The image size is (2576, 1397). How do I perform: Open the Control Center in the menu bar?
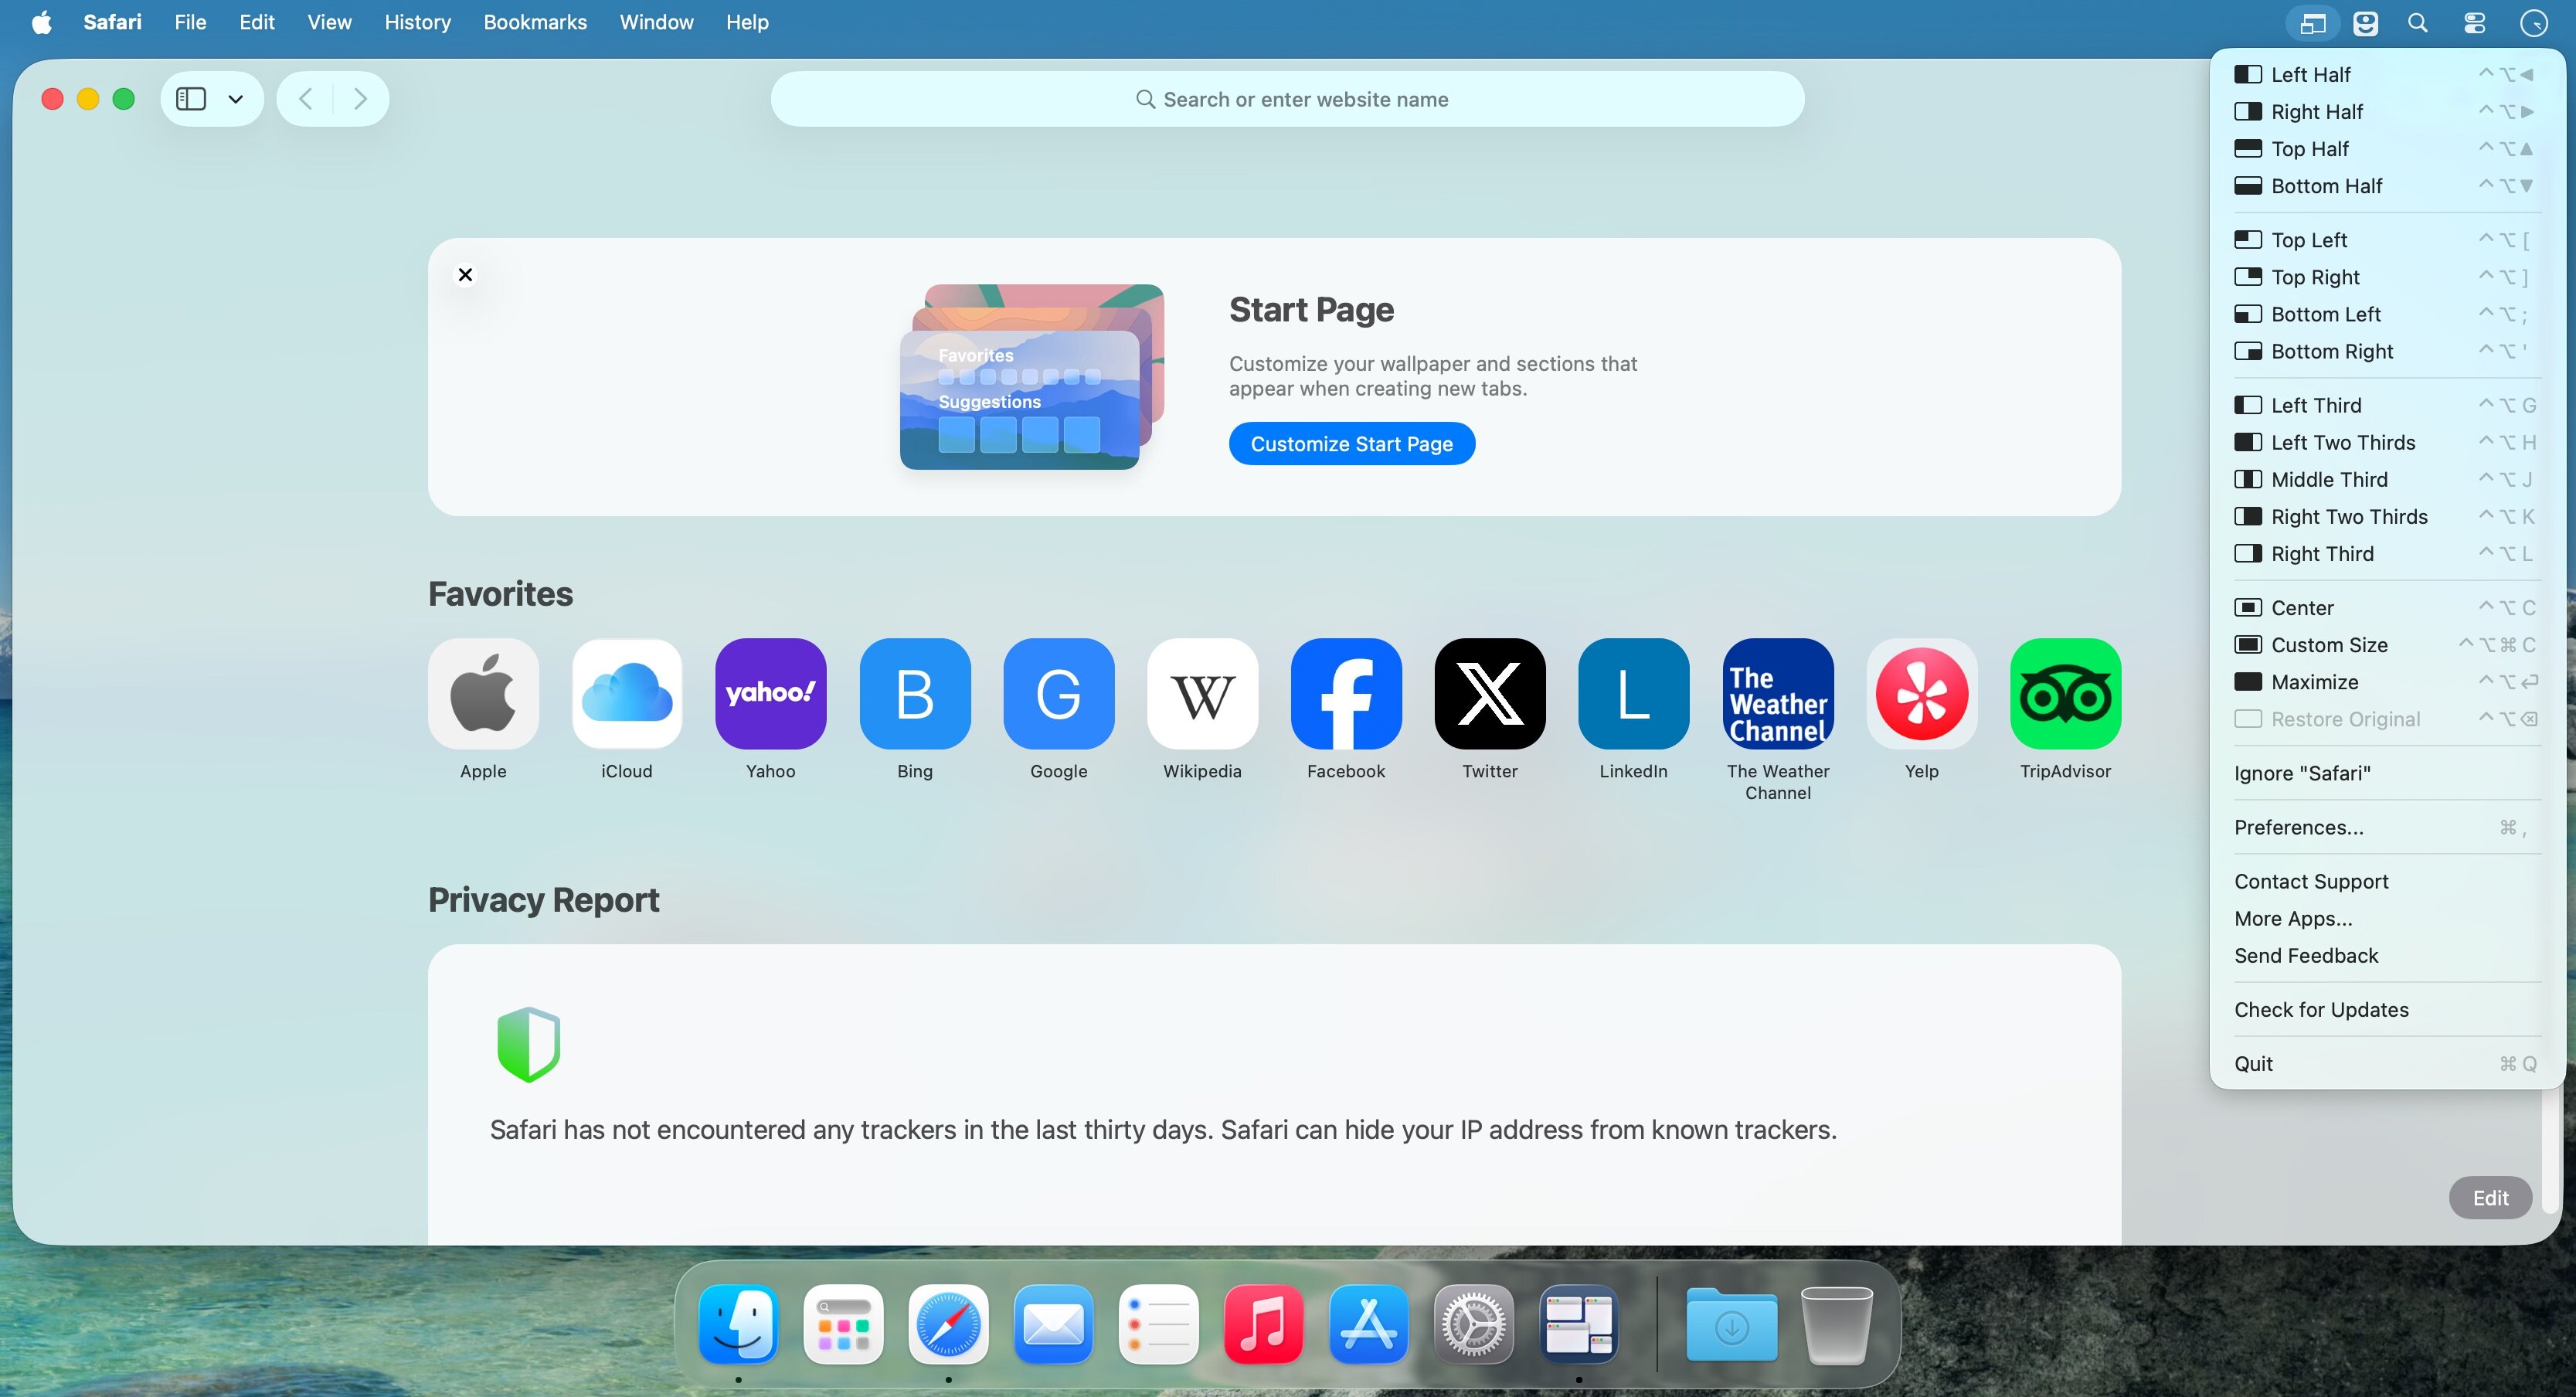click(x=2474, y=23)
